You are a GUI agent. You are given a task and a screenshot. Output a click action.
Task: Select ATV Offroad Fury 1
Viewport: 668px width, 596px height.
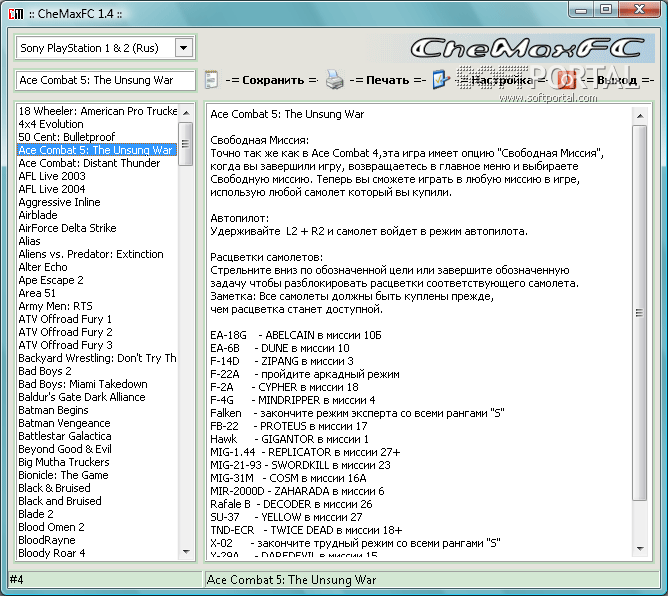coord(97,319)
